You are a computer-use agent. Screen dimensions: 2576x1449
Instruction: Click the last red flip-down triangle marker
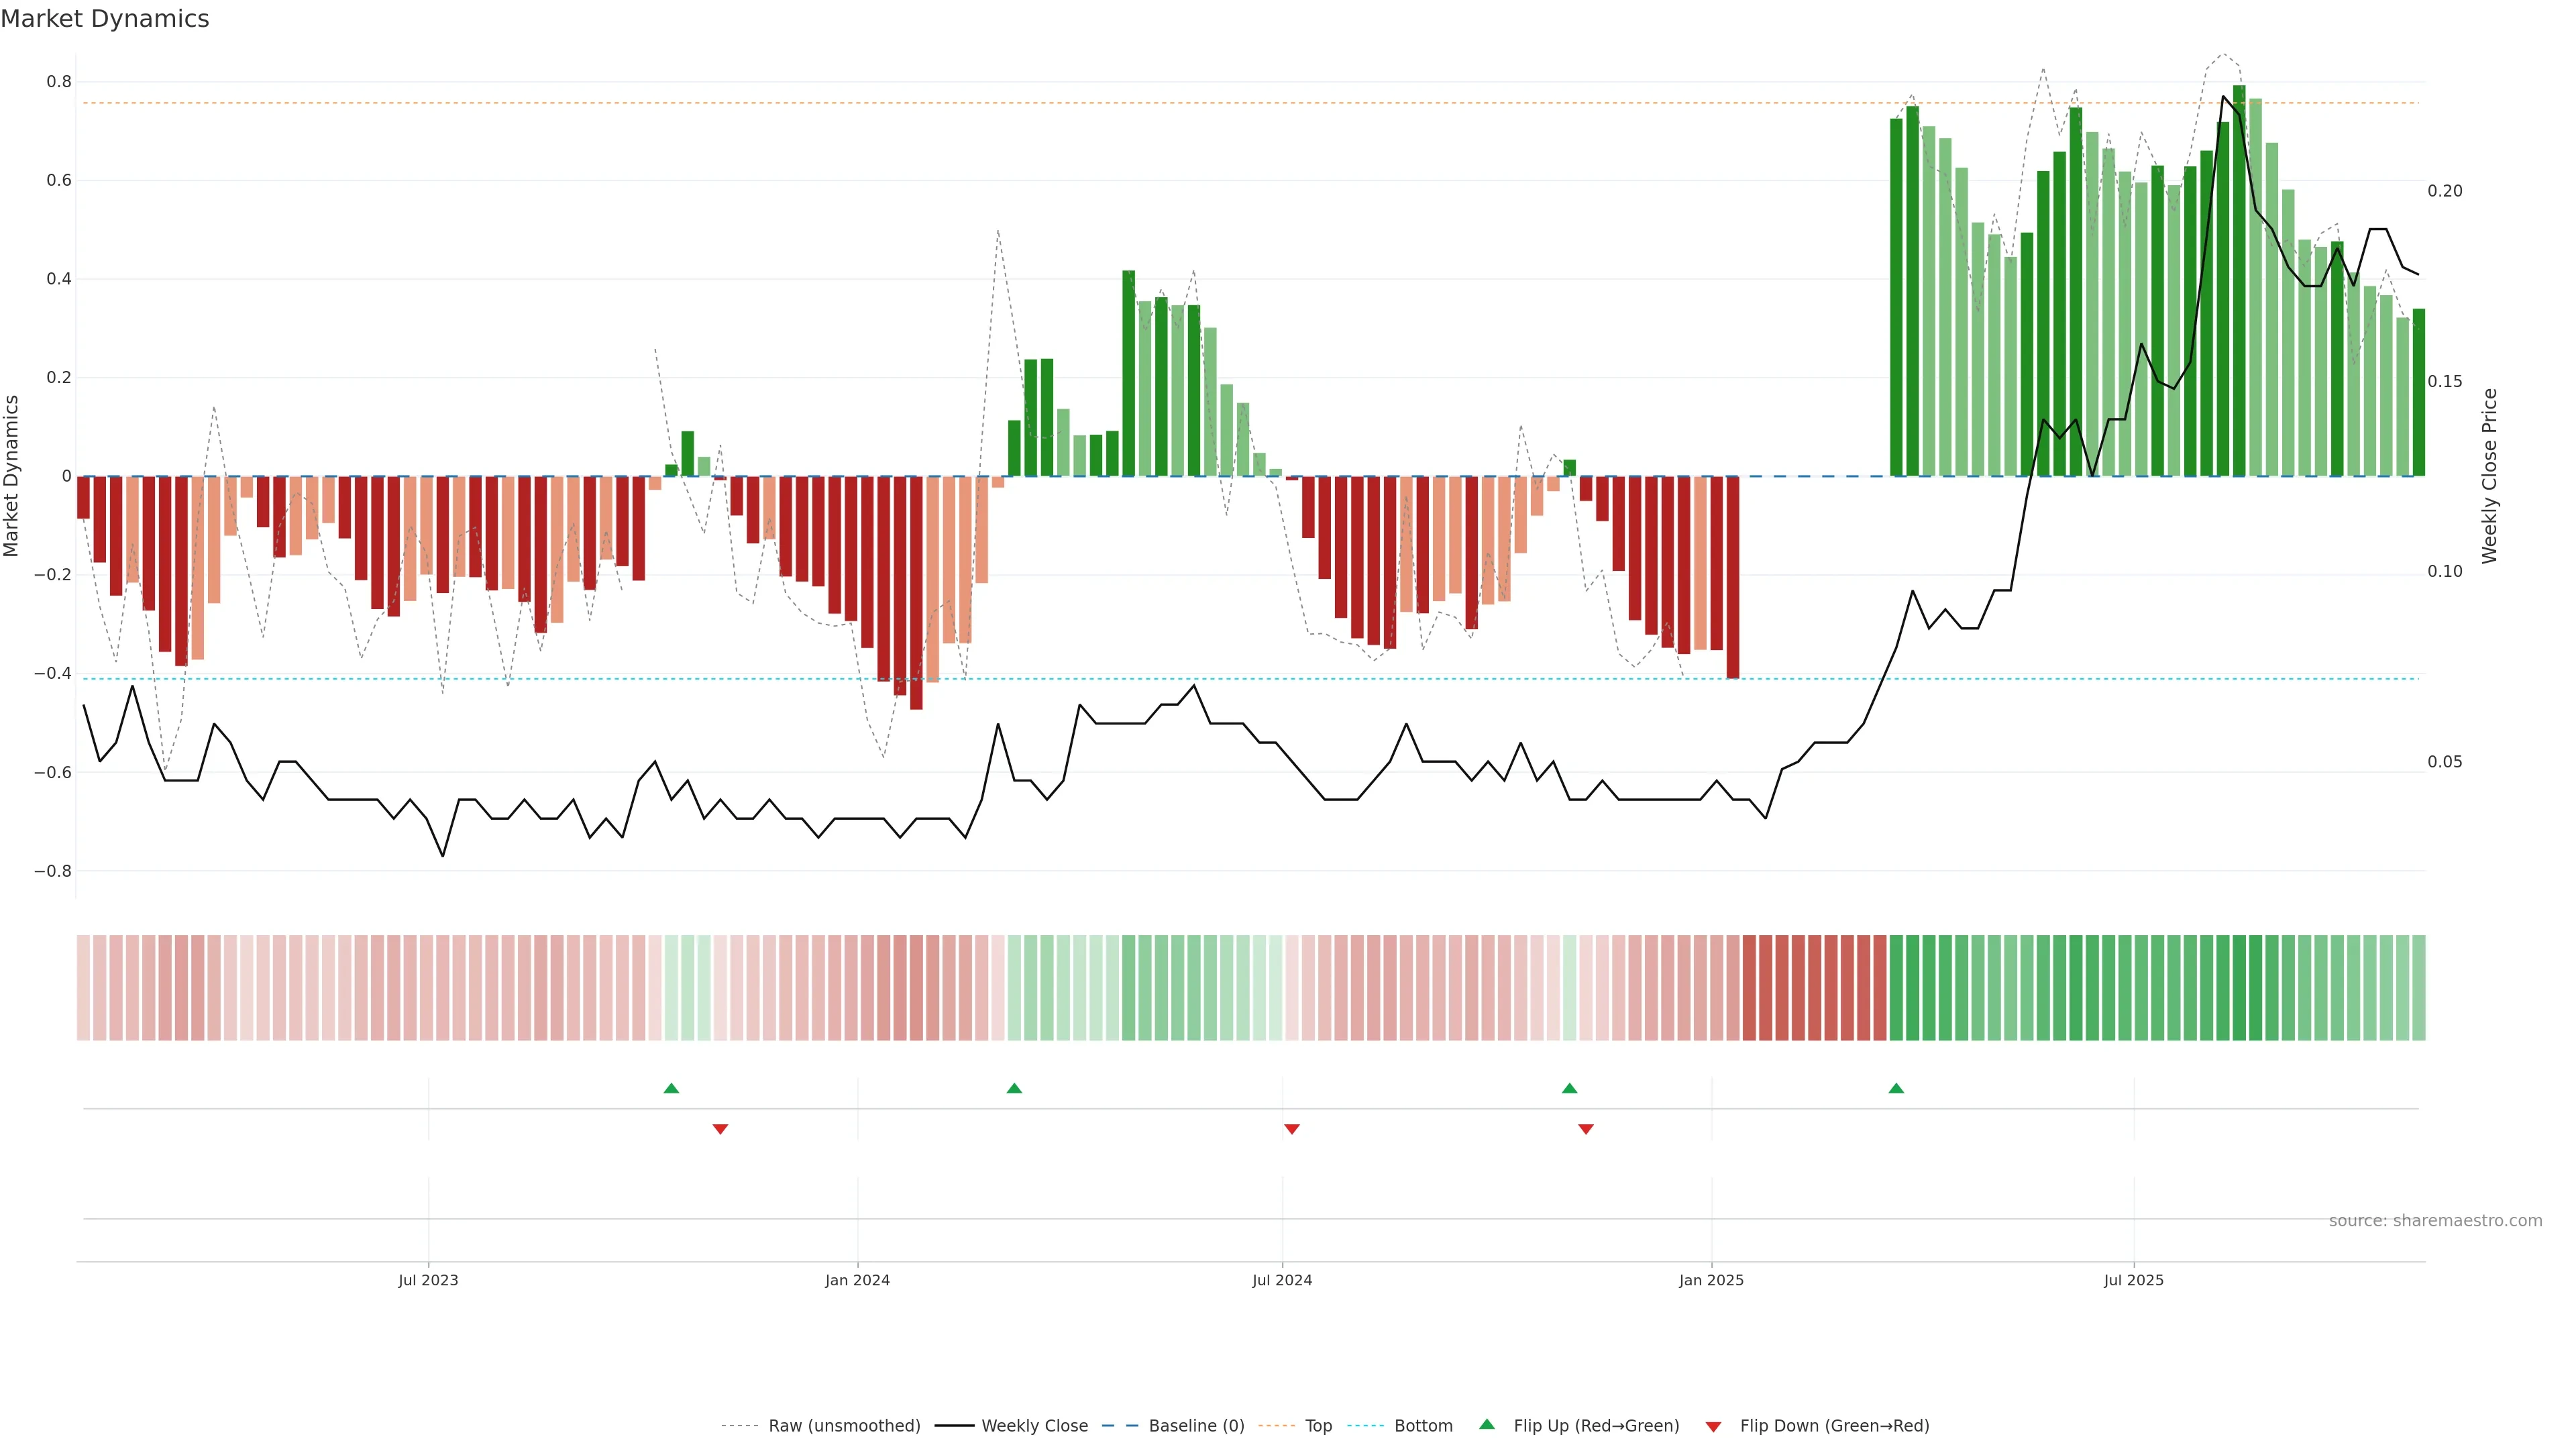coord(1585,1129)
